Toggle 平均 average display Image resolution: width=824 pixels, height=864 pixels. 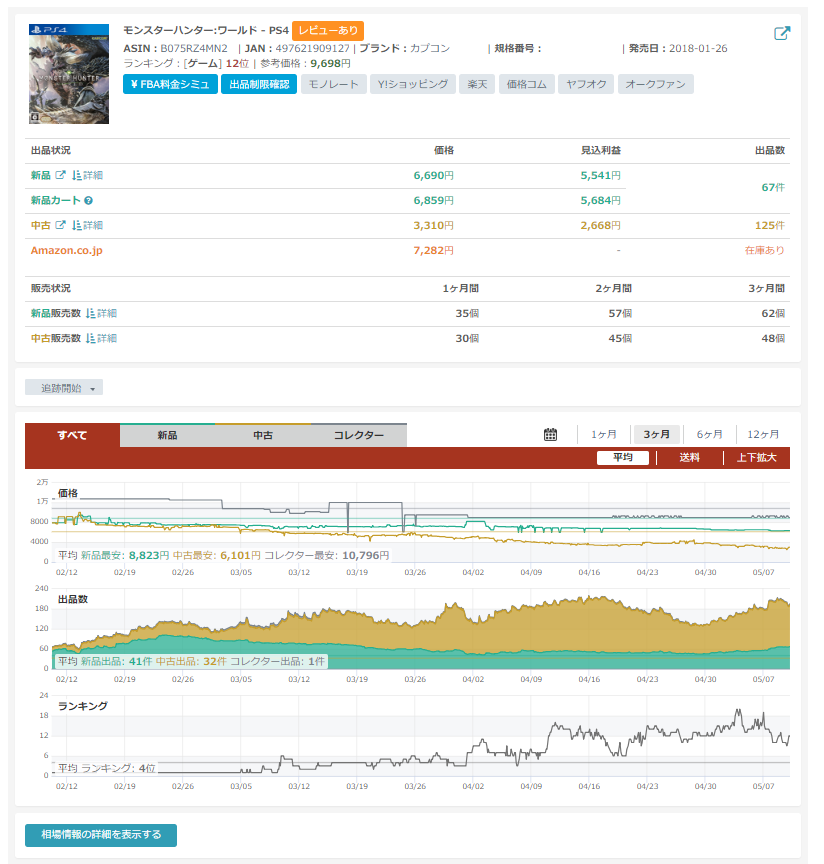(x=623, y=457)
